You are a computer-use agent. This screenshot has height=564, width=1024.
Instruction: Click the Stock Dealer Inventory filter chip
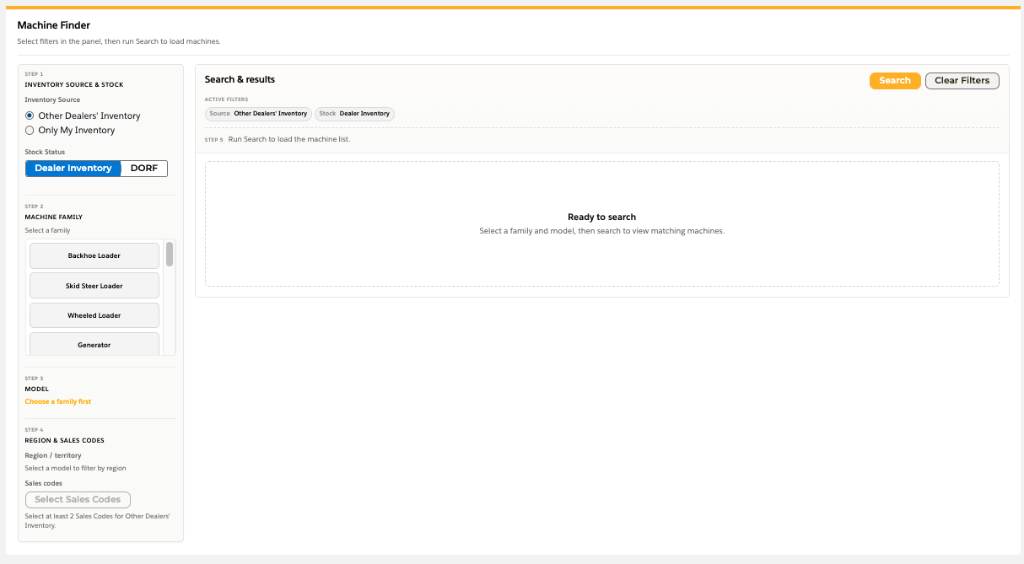pyautogui.click(x=355, y=114)
